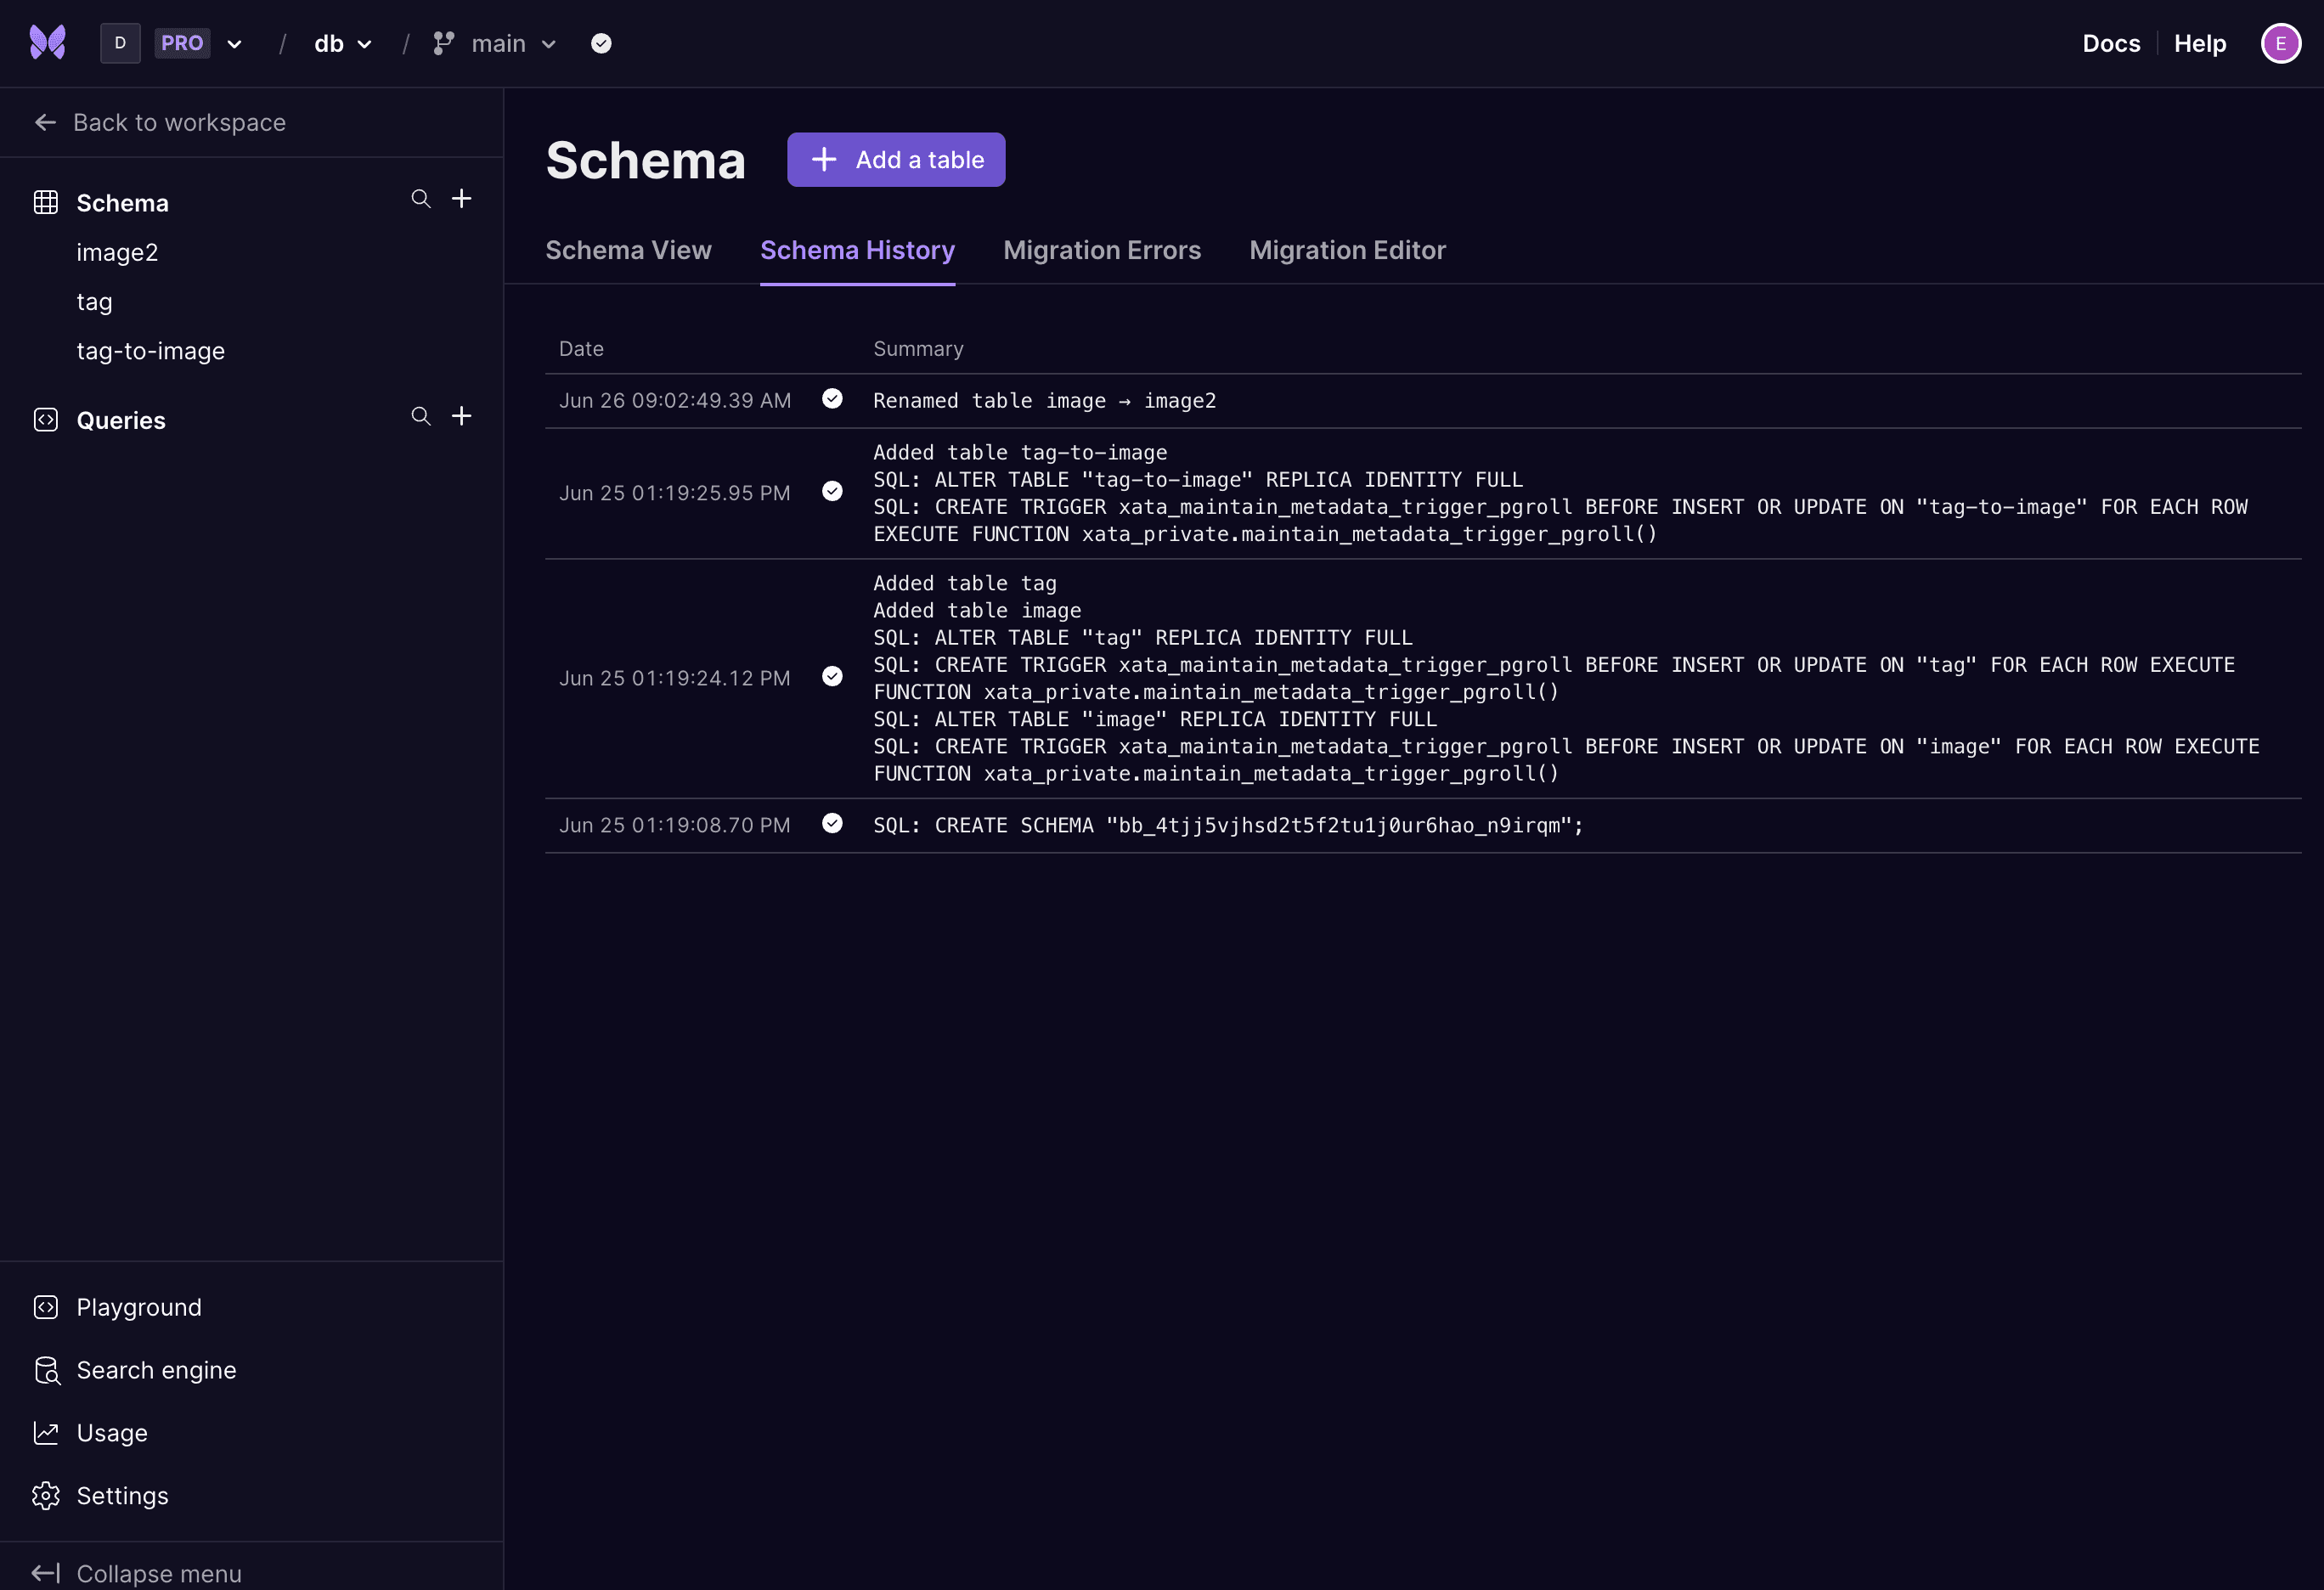Click the Queries code icon in sidebar

46,420
